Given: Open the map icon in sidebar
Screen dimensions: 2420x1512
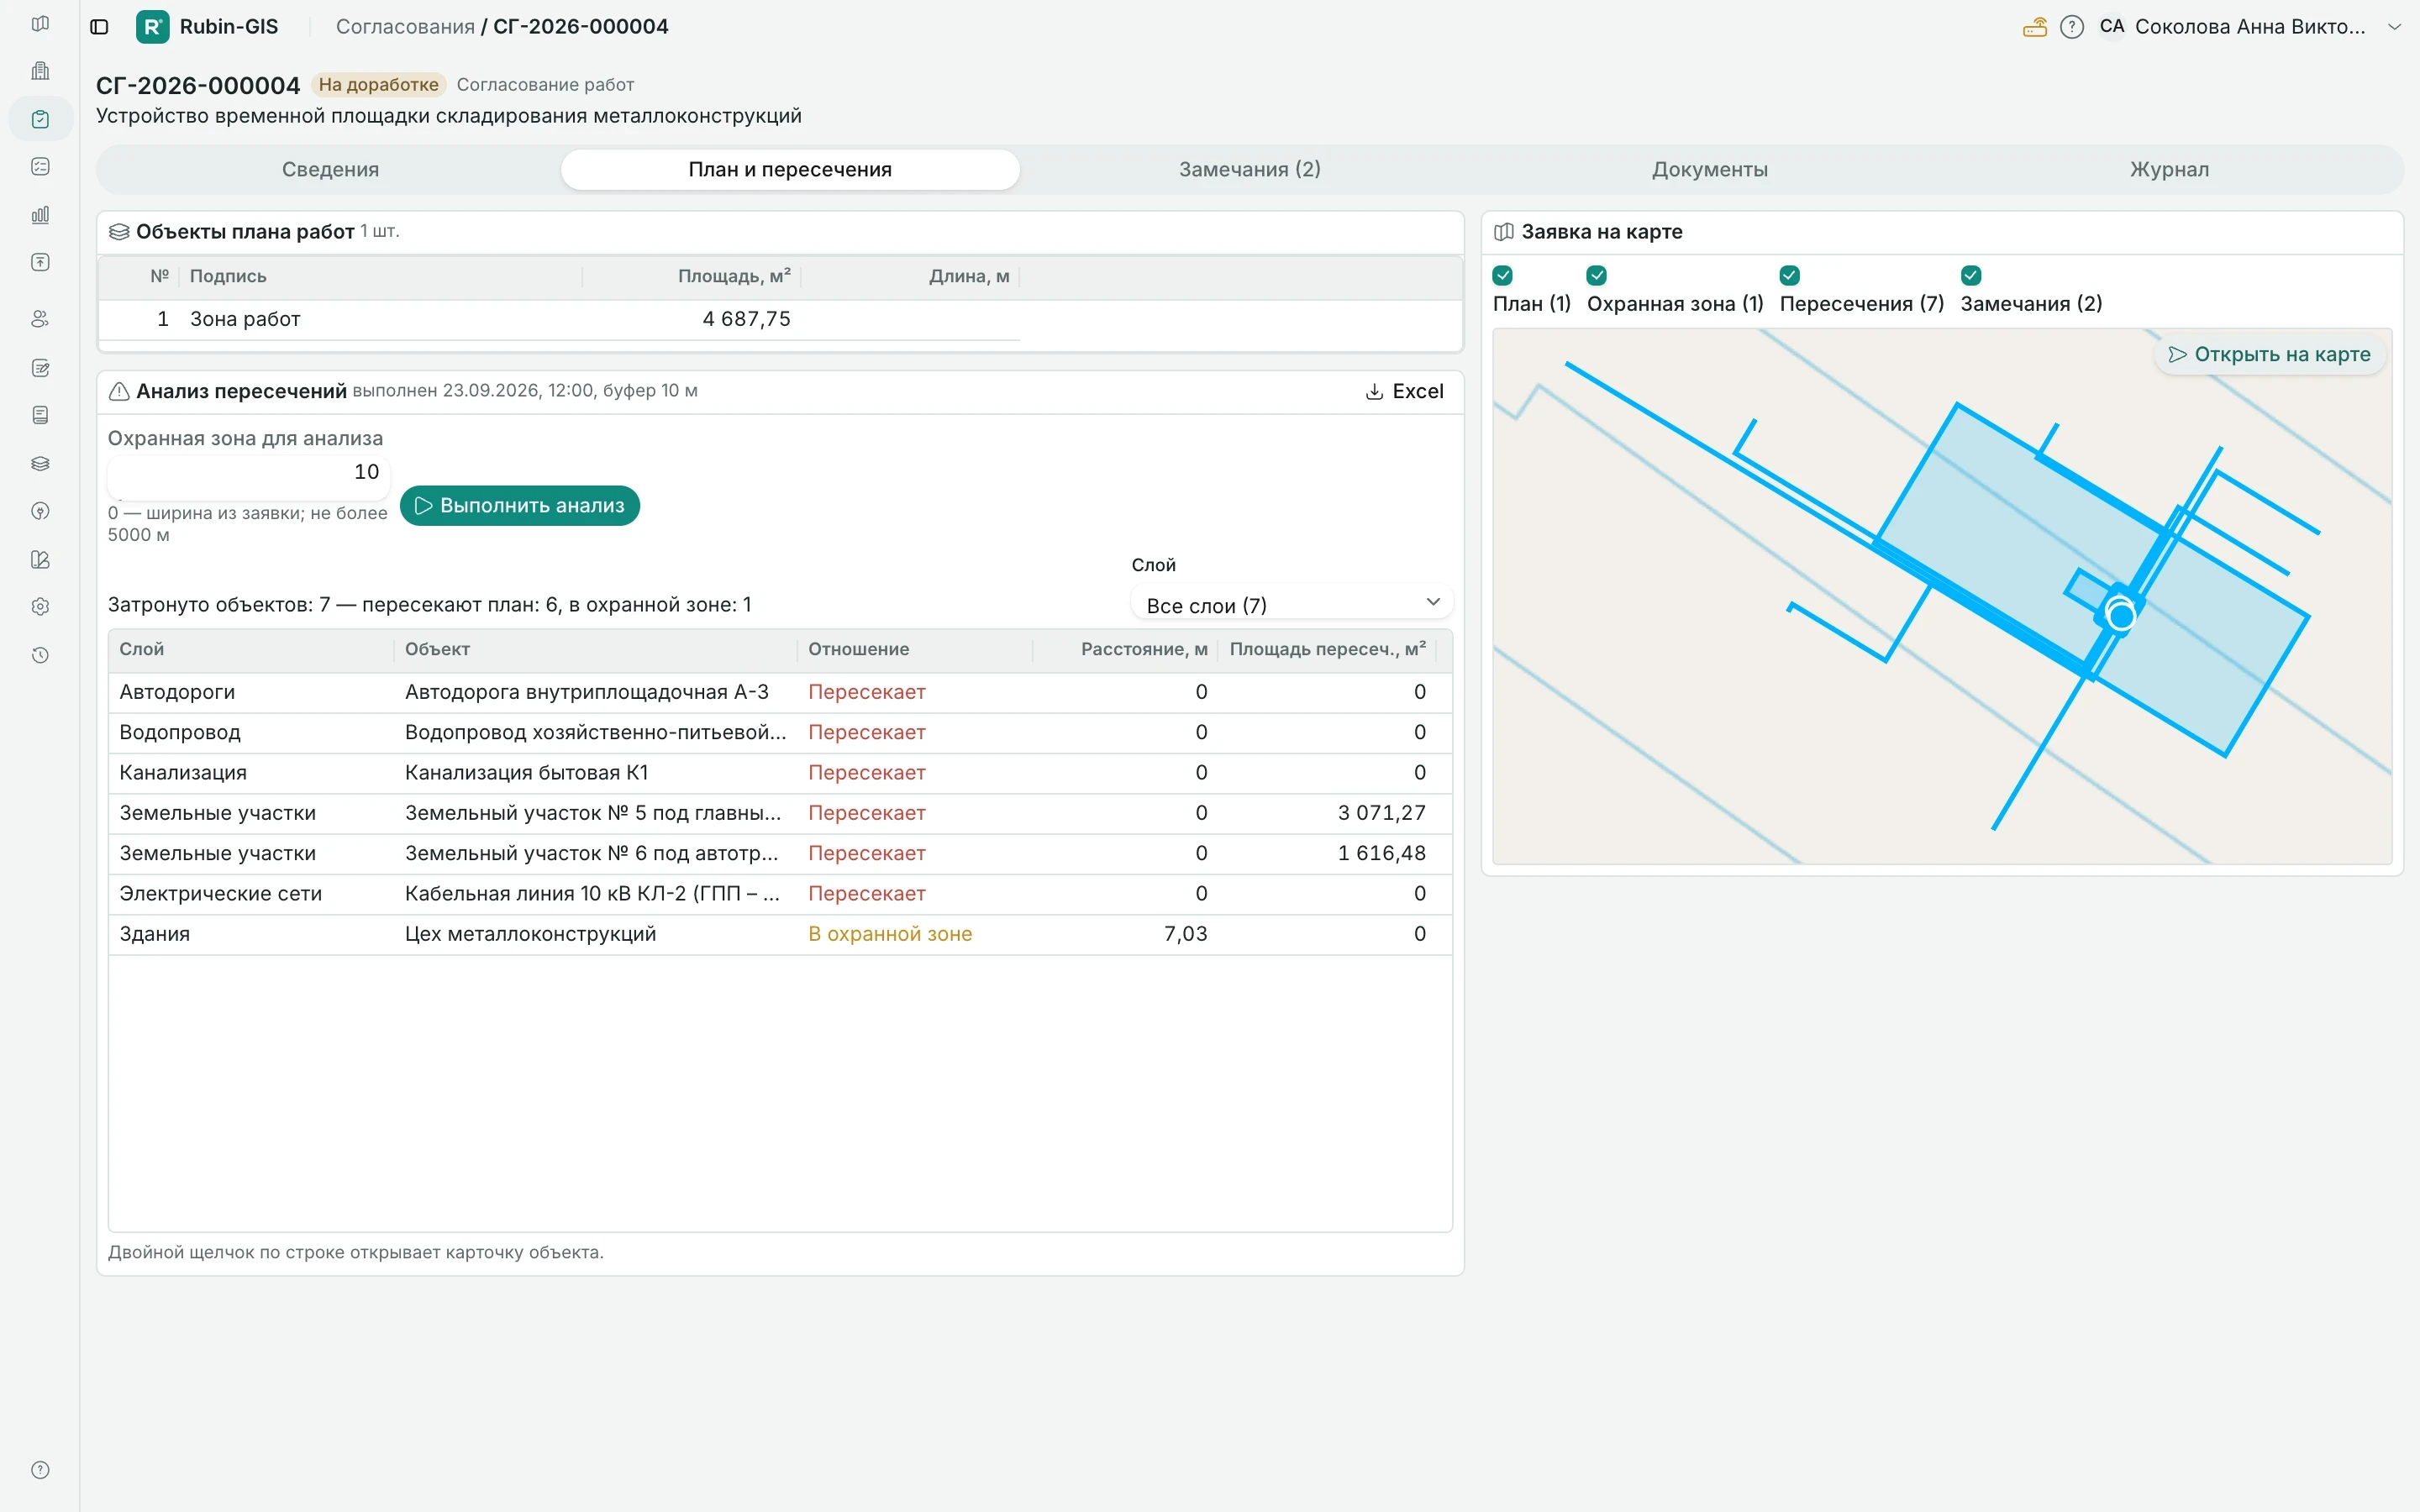Looking at the screenshot, I should (x=40, y=23).
